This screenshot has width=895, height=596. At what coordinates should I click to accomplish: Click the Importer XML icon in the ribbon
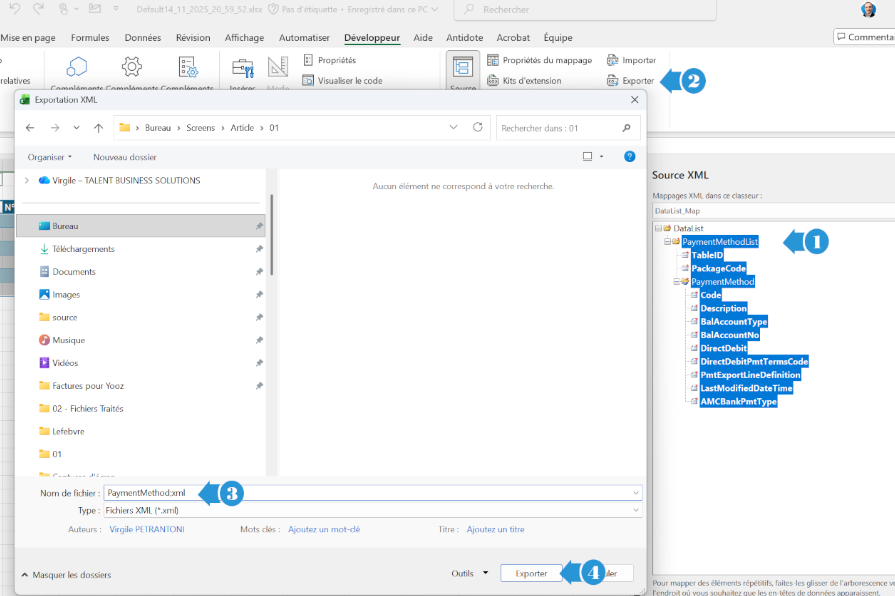pos(613,60)
